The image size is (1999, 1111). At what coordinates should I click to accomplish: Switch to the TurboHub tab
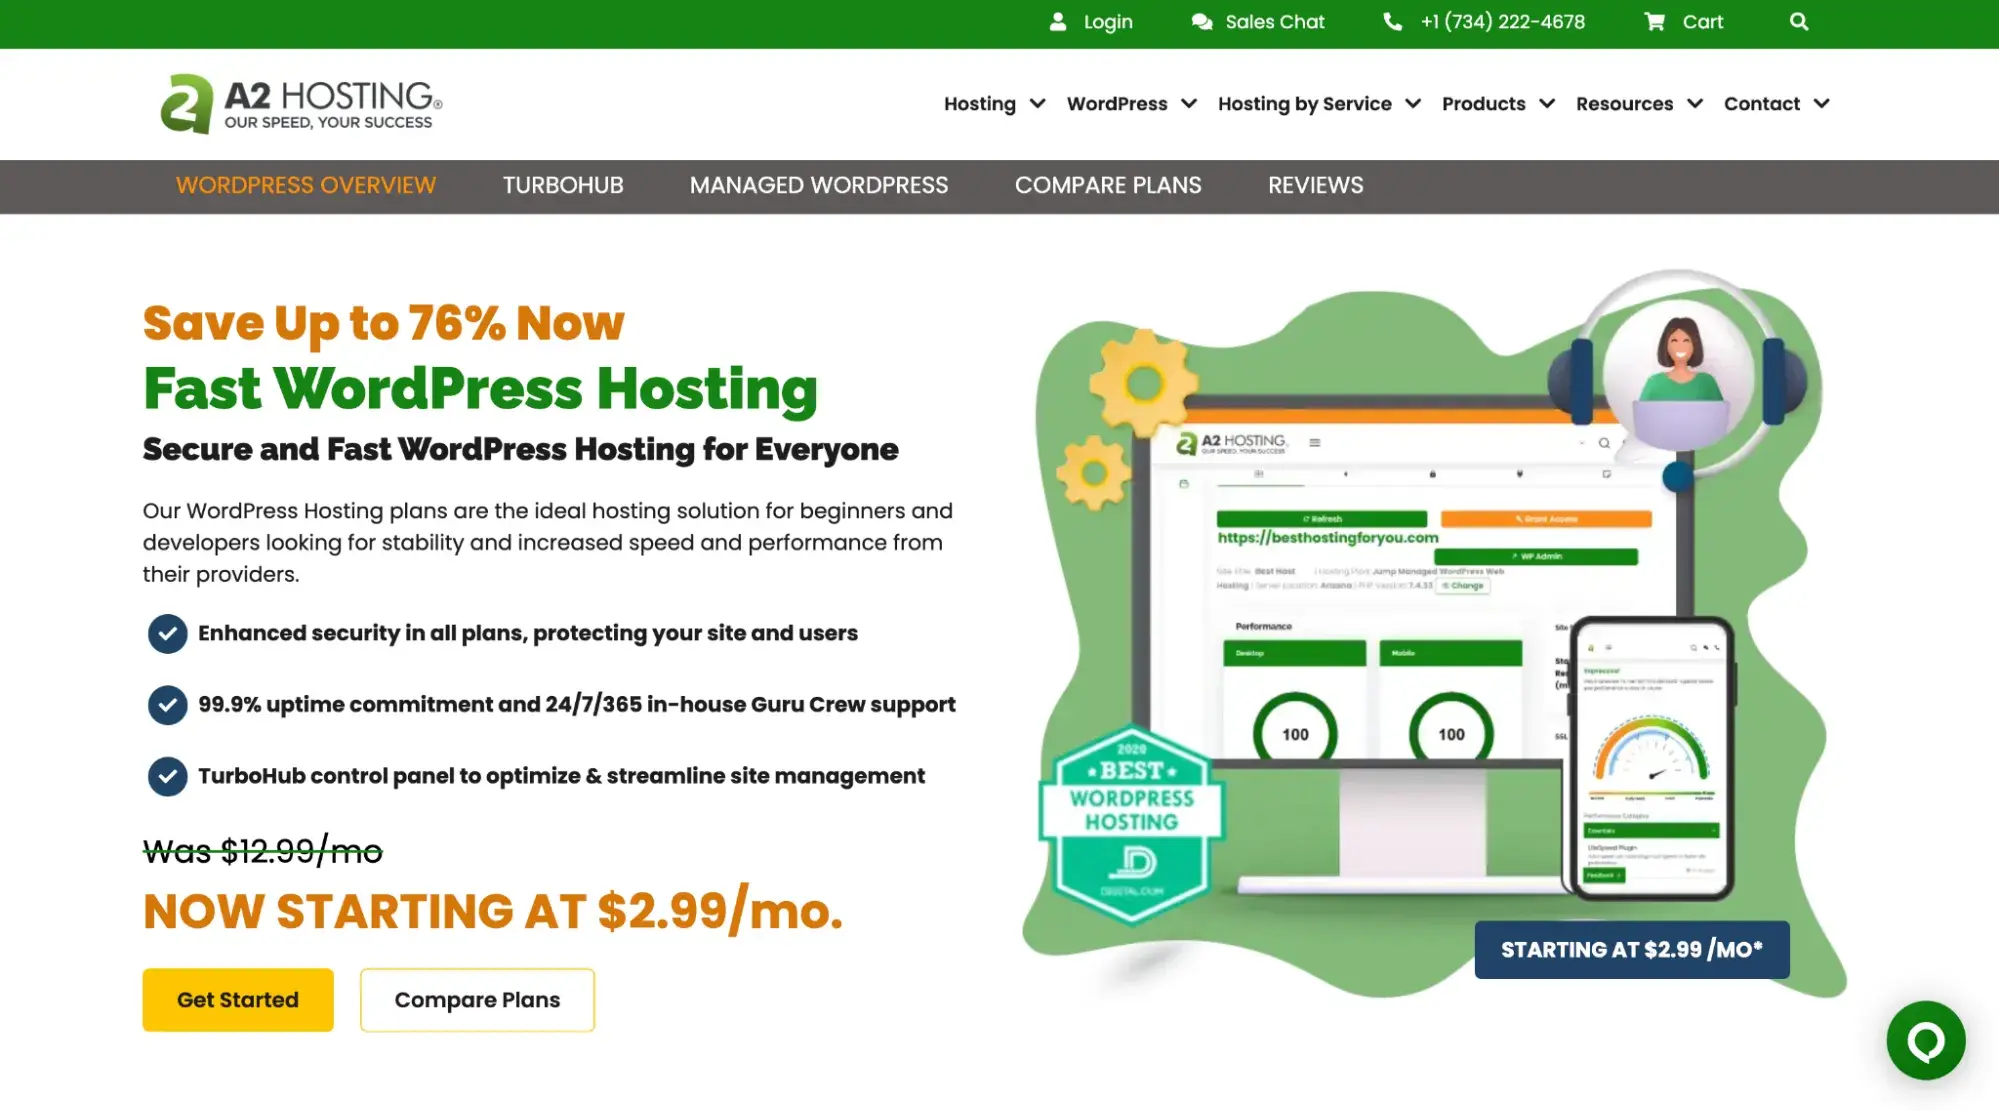pyautogui.click(x=563, y=186)
